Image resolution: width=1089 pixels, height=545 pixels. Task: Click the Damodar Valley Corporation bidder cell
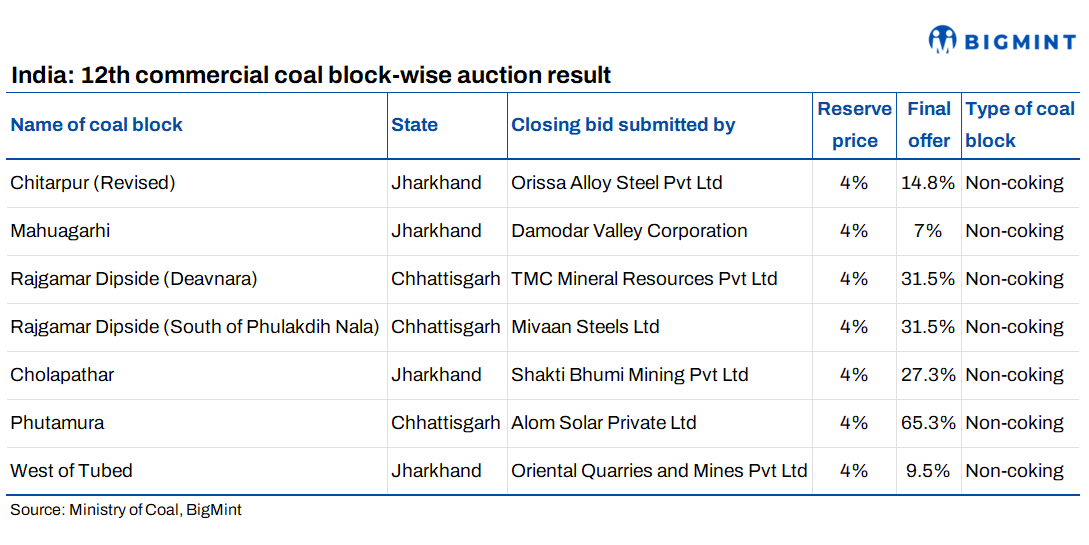pos(629,231)
